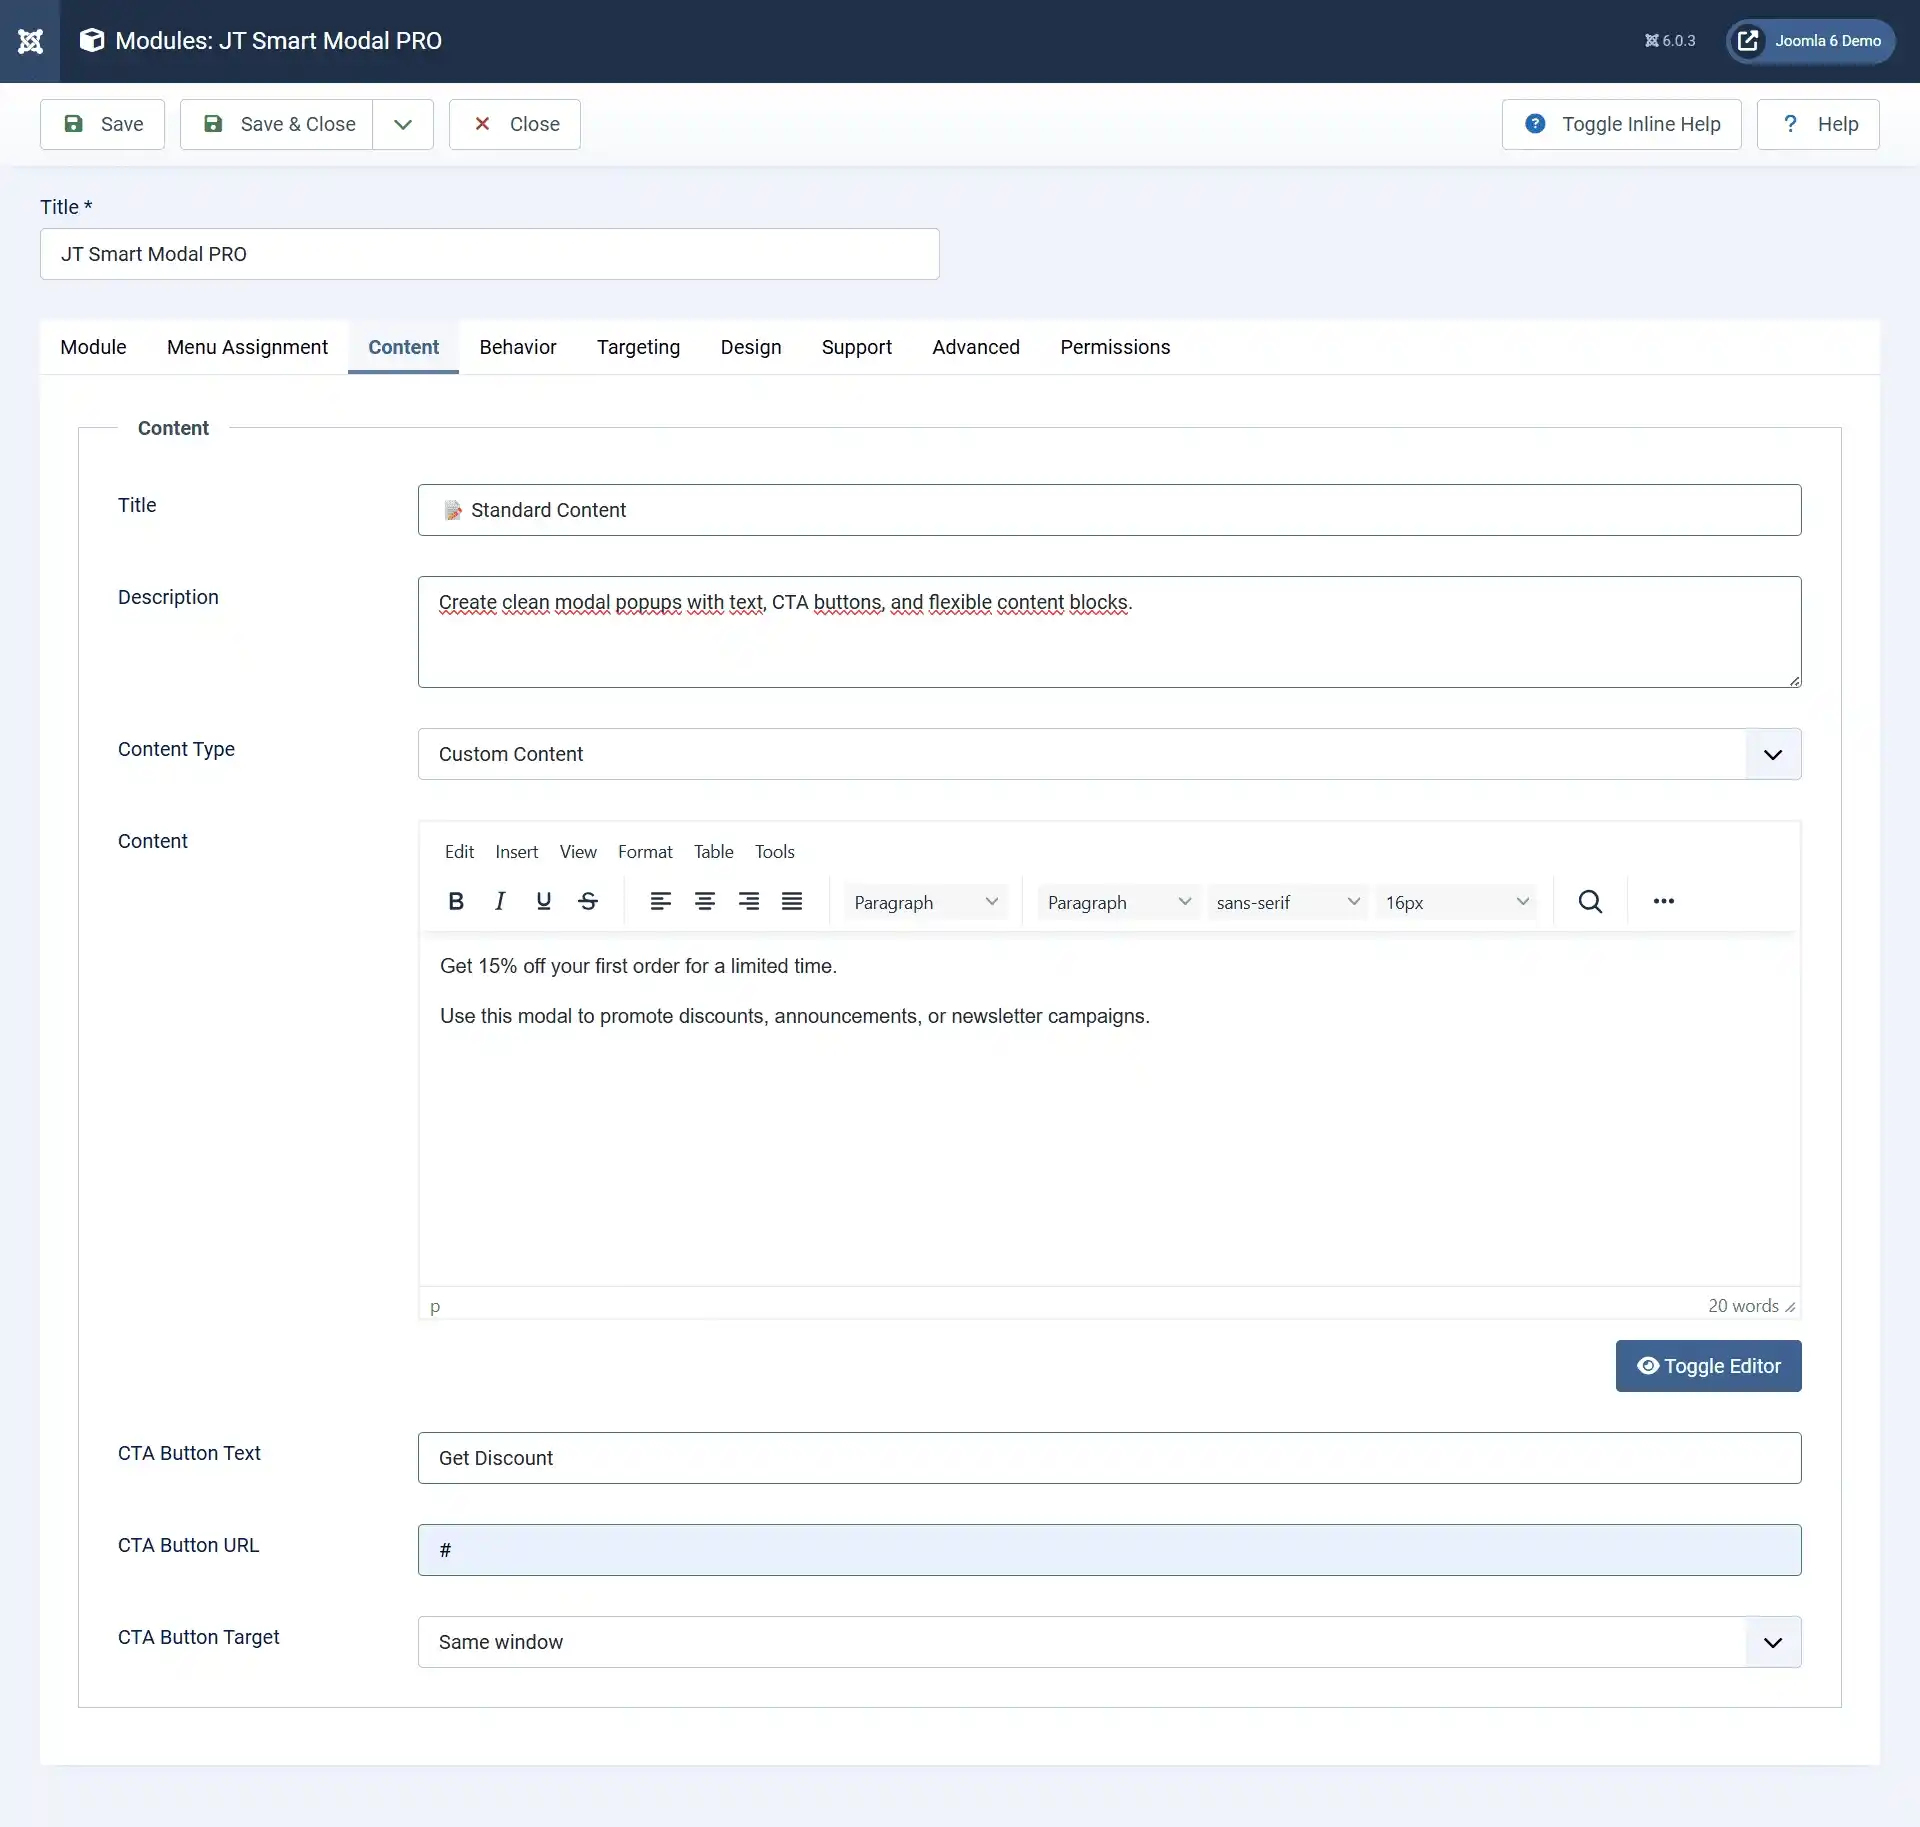
Task: Click the editor resize handle by word count
Action: (1790, 1307)
